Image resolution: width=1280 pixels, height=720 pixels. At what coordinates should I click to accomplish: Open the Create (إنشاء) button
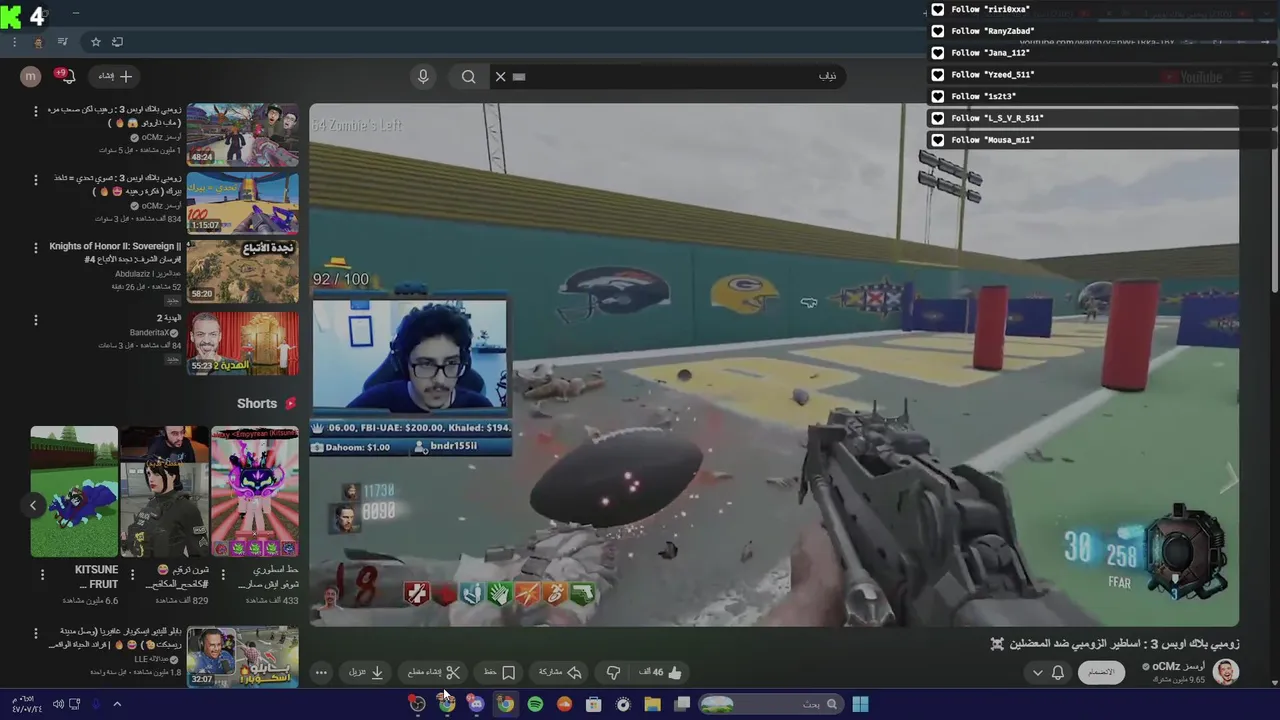point(115,76)
